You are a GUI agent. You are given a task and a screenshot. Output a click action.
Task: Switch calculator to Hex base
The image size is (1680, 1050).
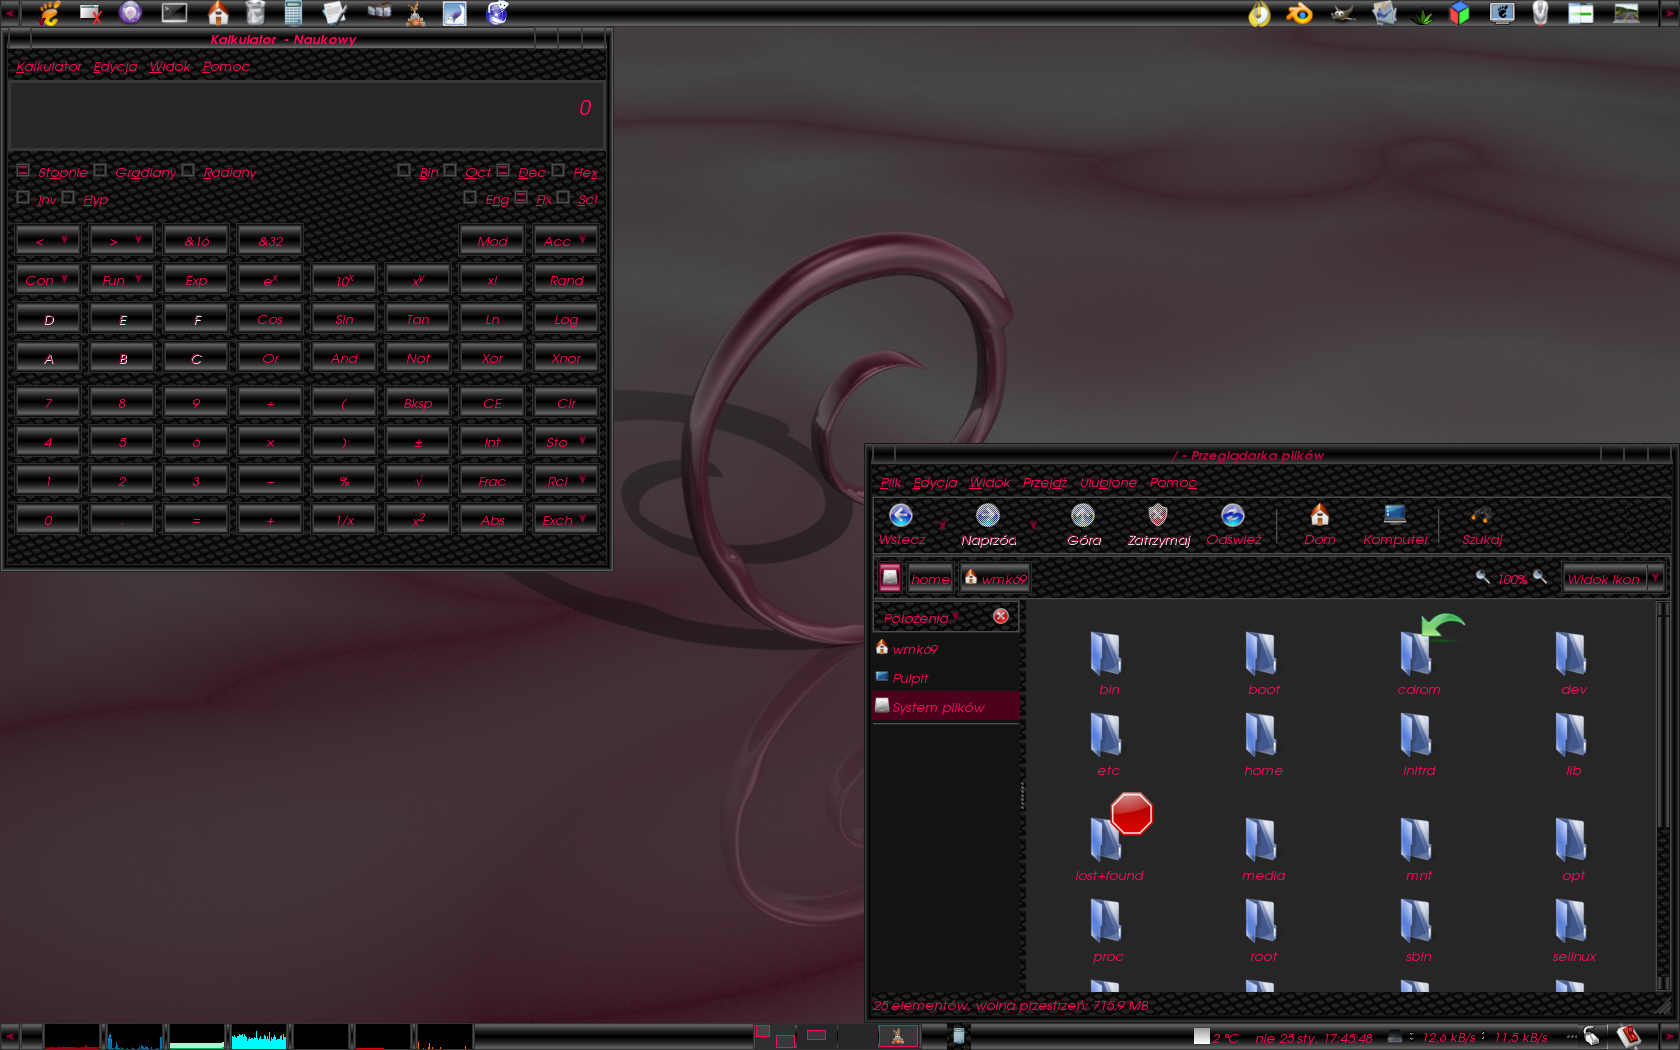click(575, 172)
